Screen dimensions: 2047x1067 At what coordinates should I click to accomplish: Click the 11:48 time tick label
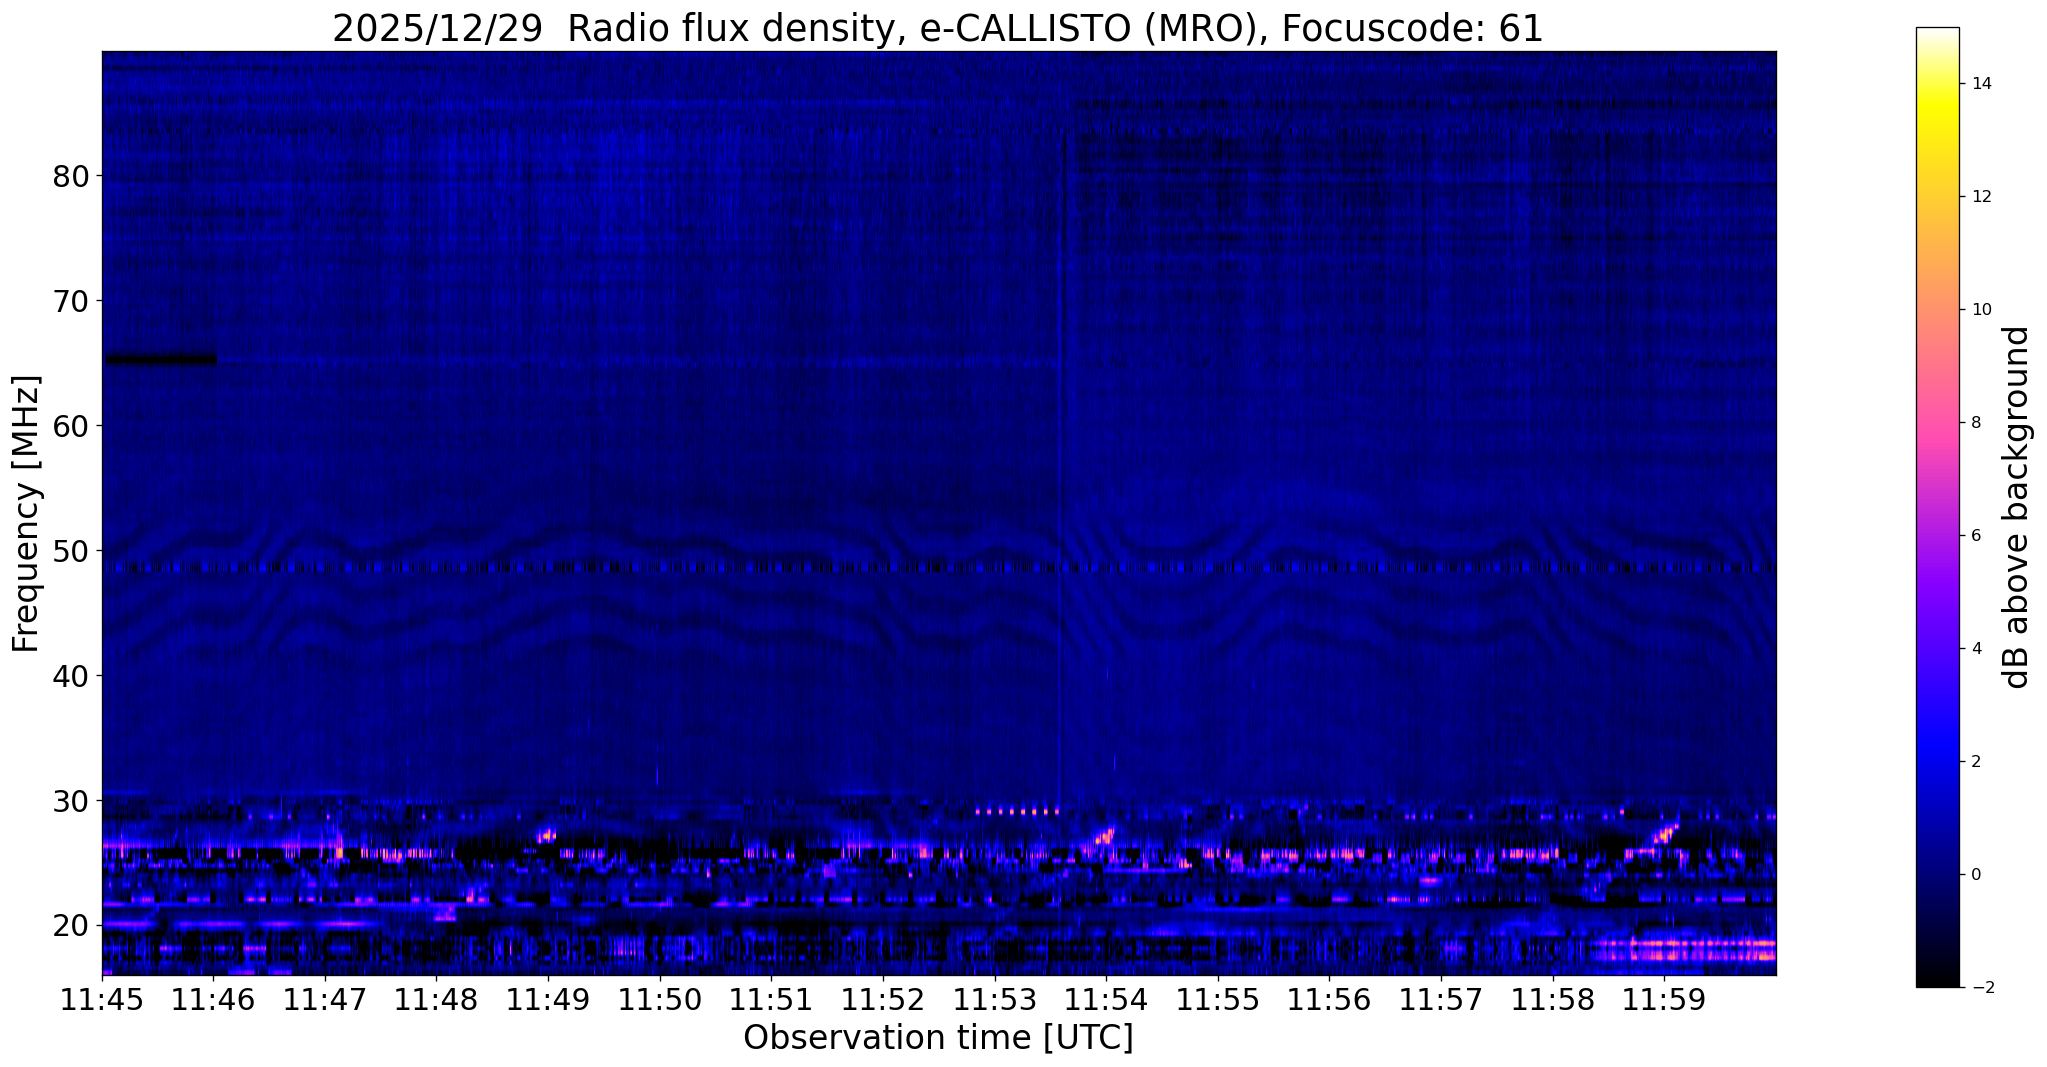point(436,999)
